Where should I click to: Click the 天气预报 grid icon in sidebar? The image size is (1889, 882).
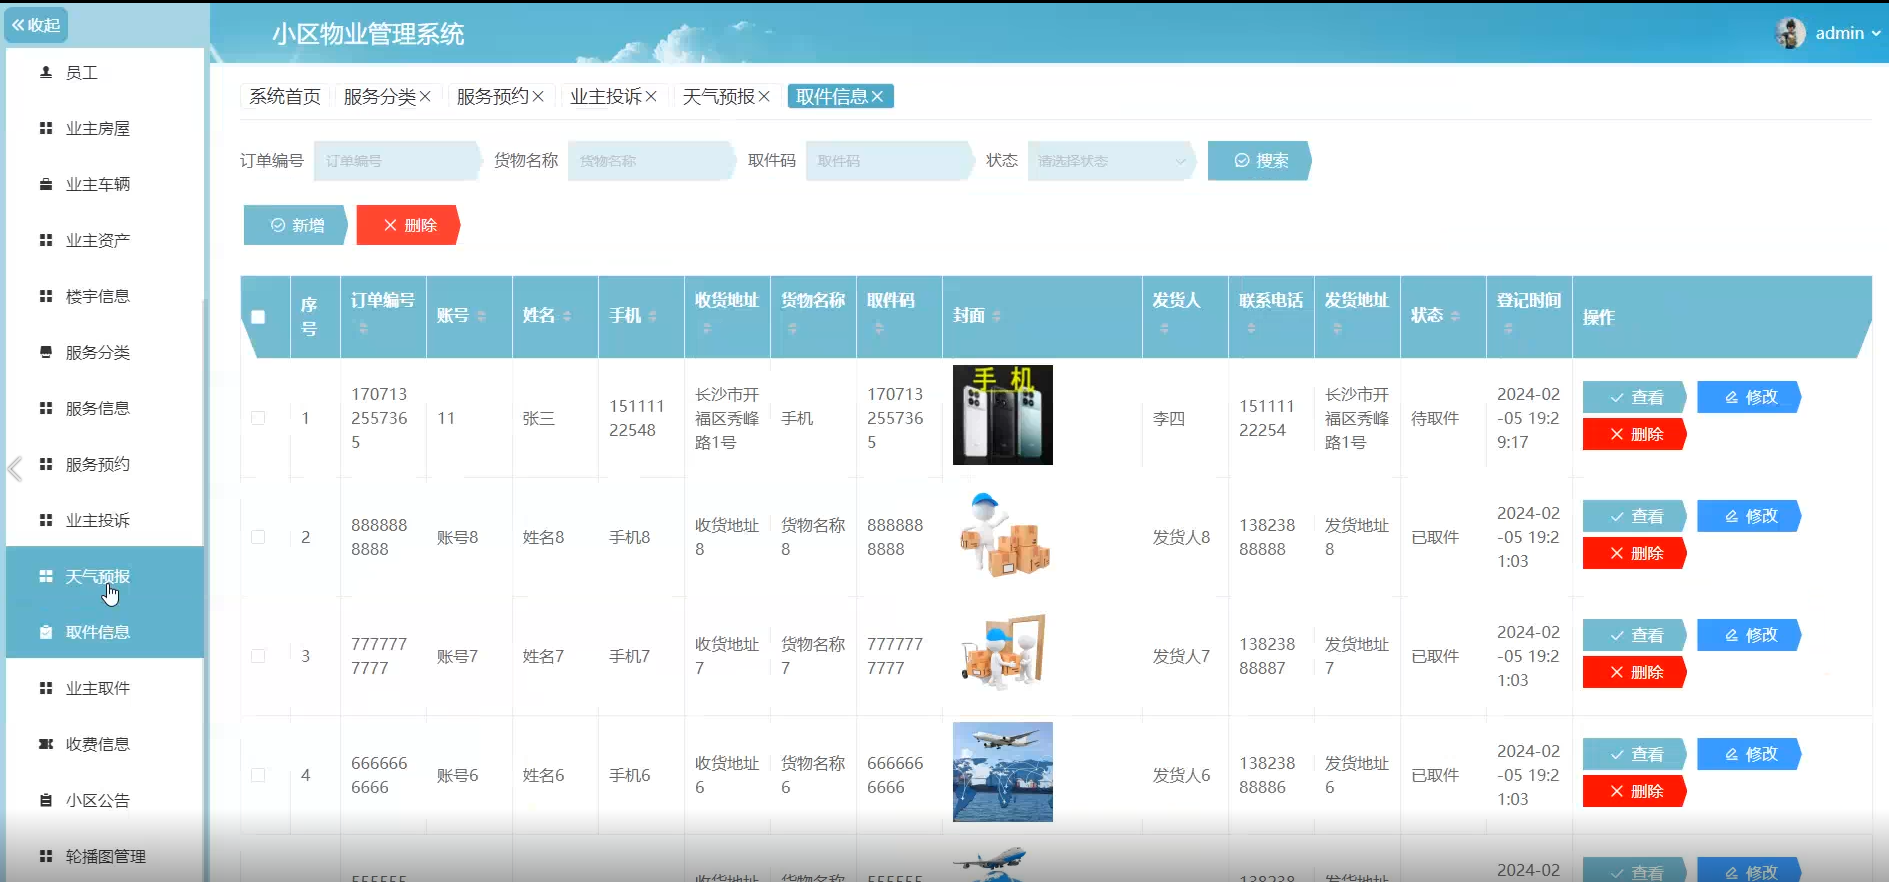[x=45, y=577]
